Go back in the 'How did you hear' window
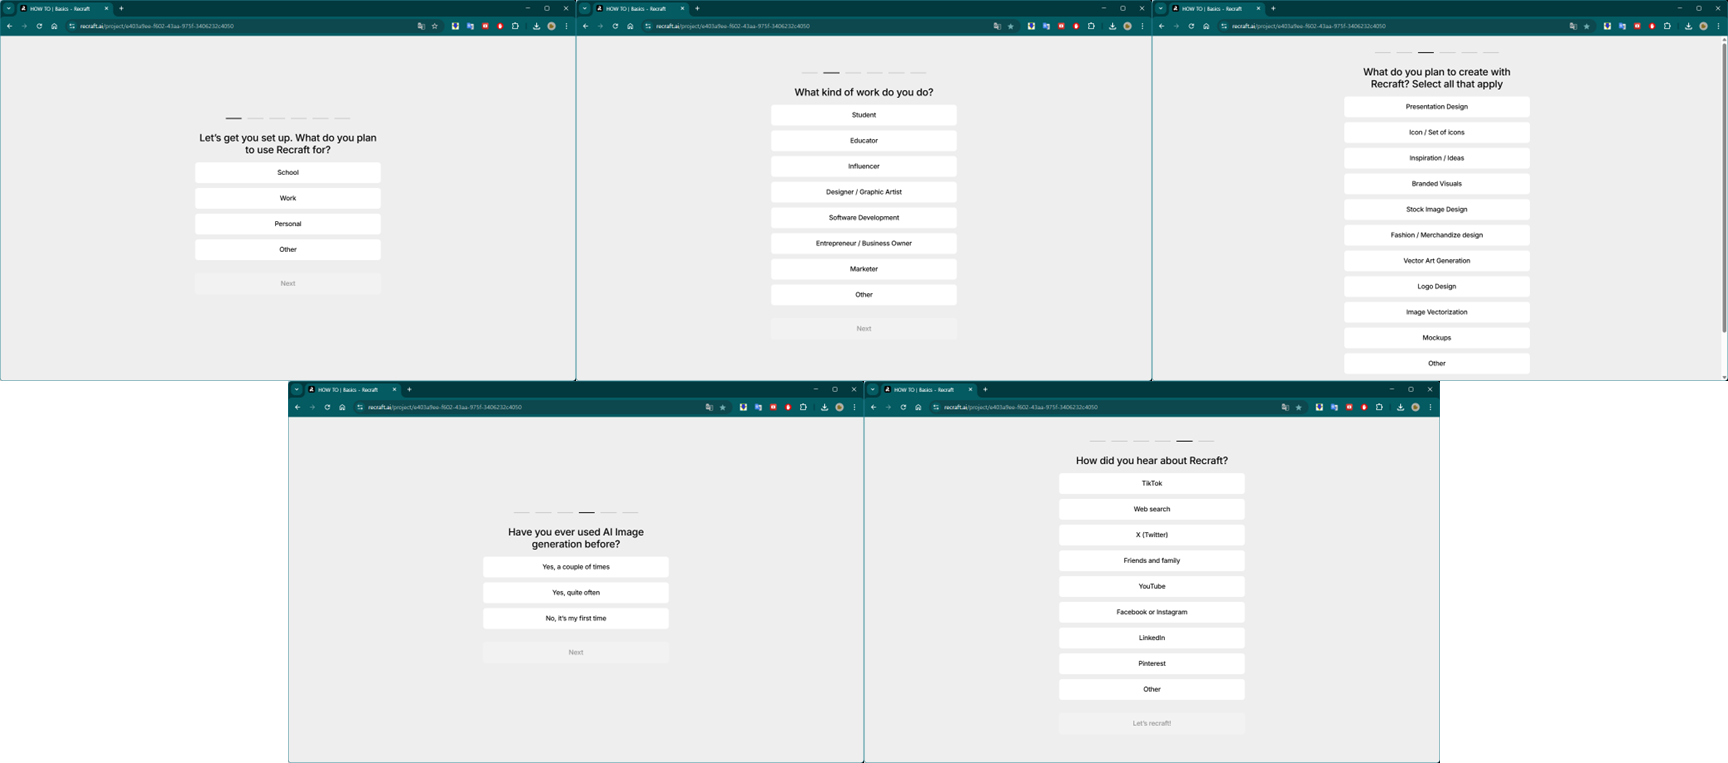This screenshot has width=1728, height=763. pos(874,407)
